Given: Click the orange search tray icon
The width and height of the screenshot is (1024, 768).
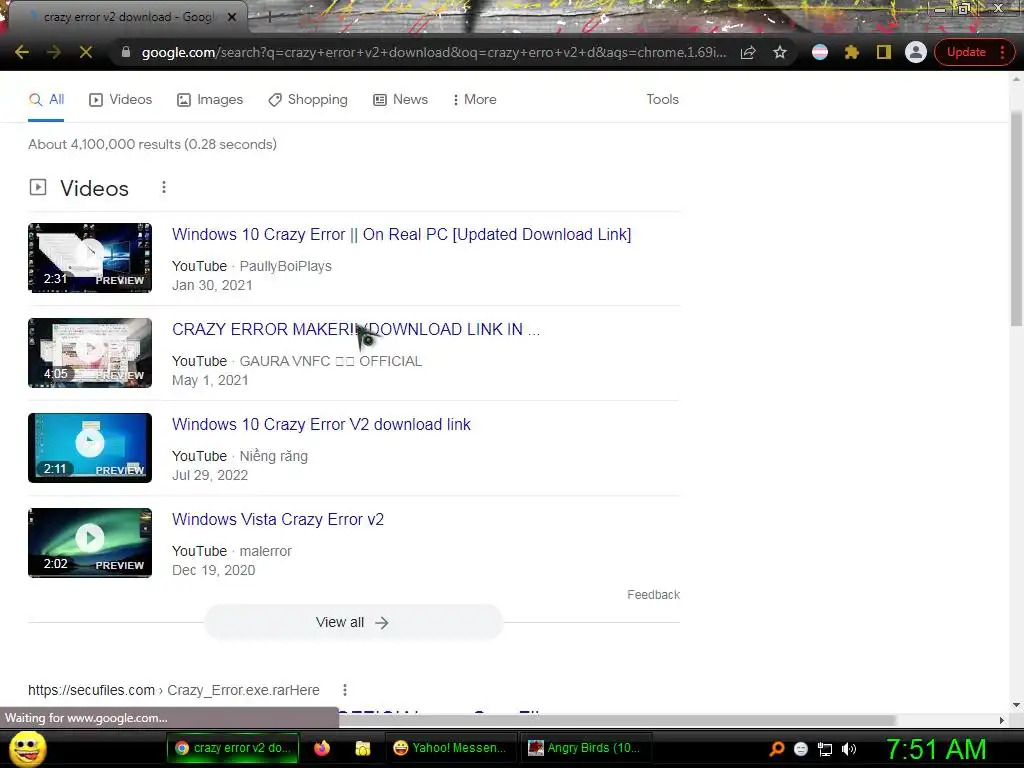Looking at the screenshot, I should pos(776,749).
